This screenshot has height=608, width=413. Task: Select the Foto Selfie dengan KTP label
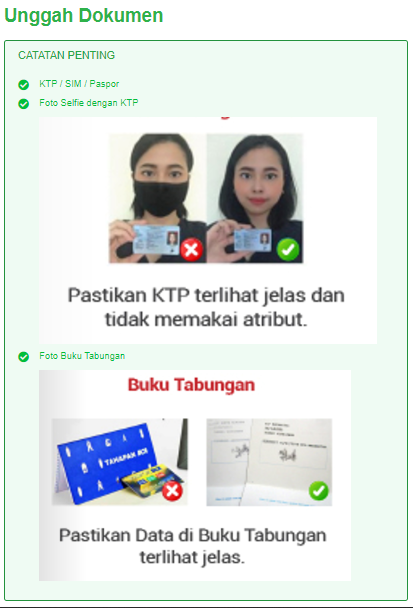pos(88,103)
